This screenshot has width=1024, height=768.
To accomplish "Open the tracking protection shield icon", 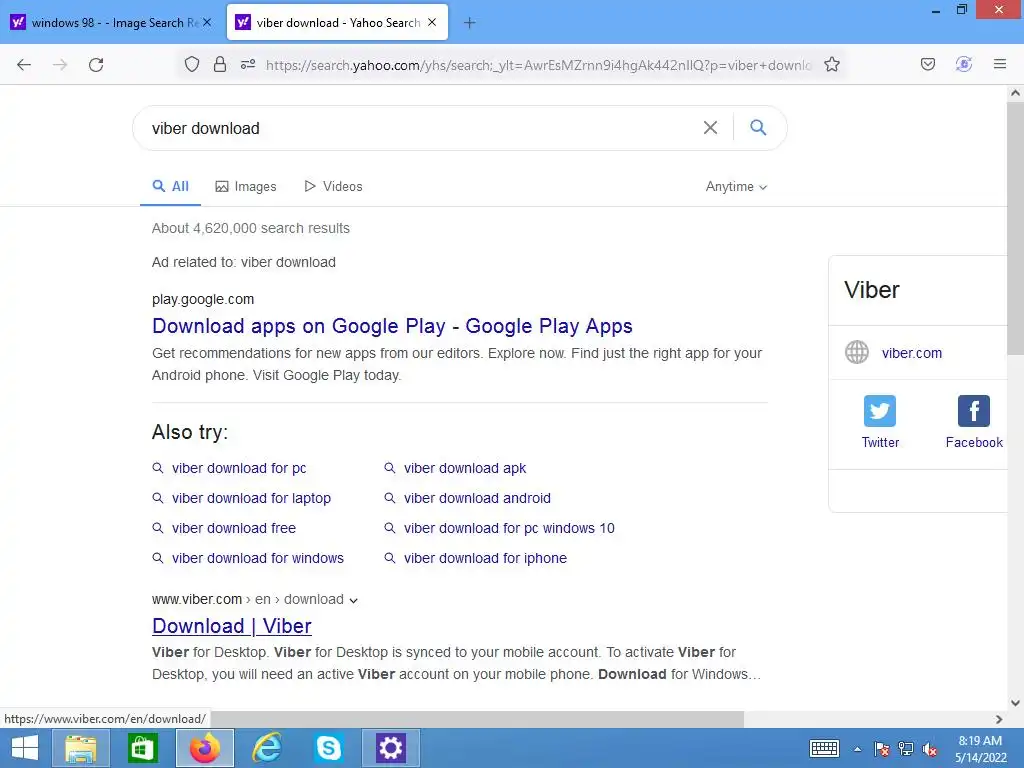I will click(x=191, y=64).
